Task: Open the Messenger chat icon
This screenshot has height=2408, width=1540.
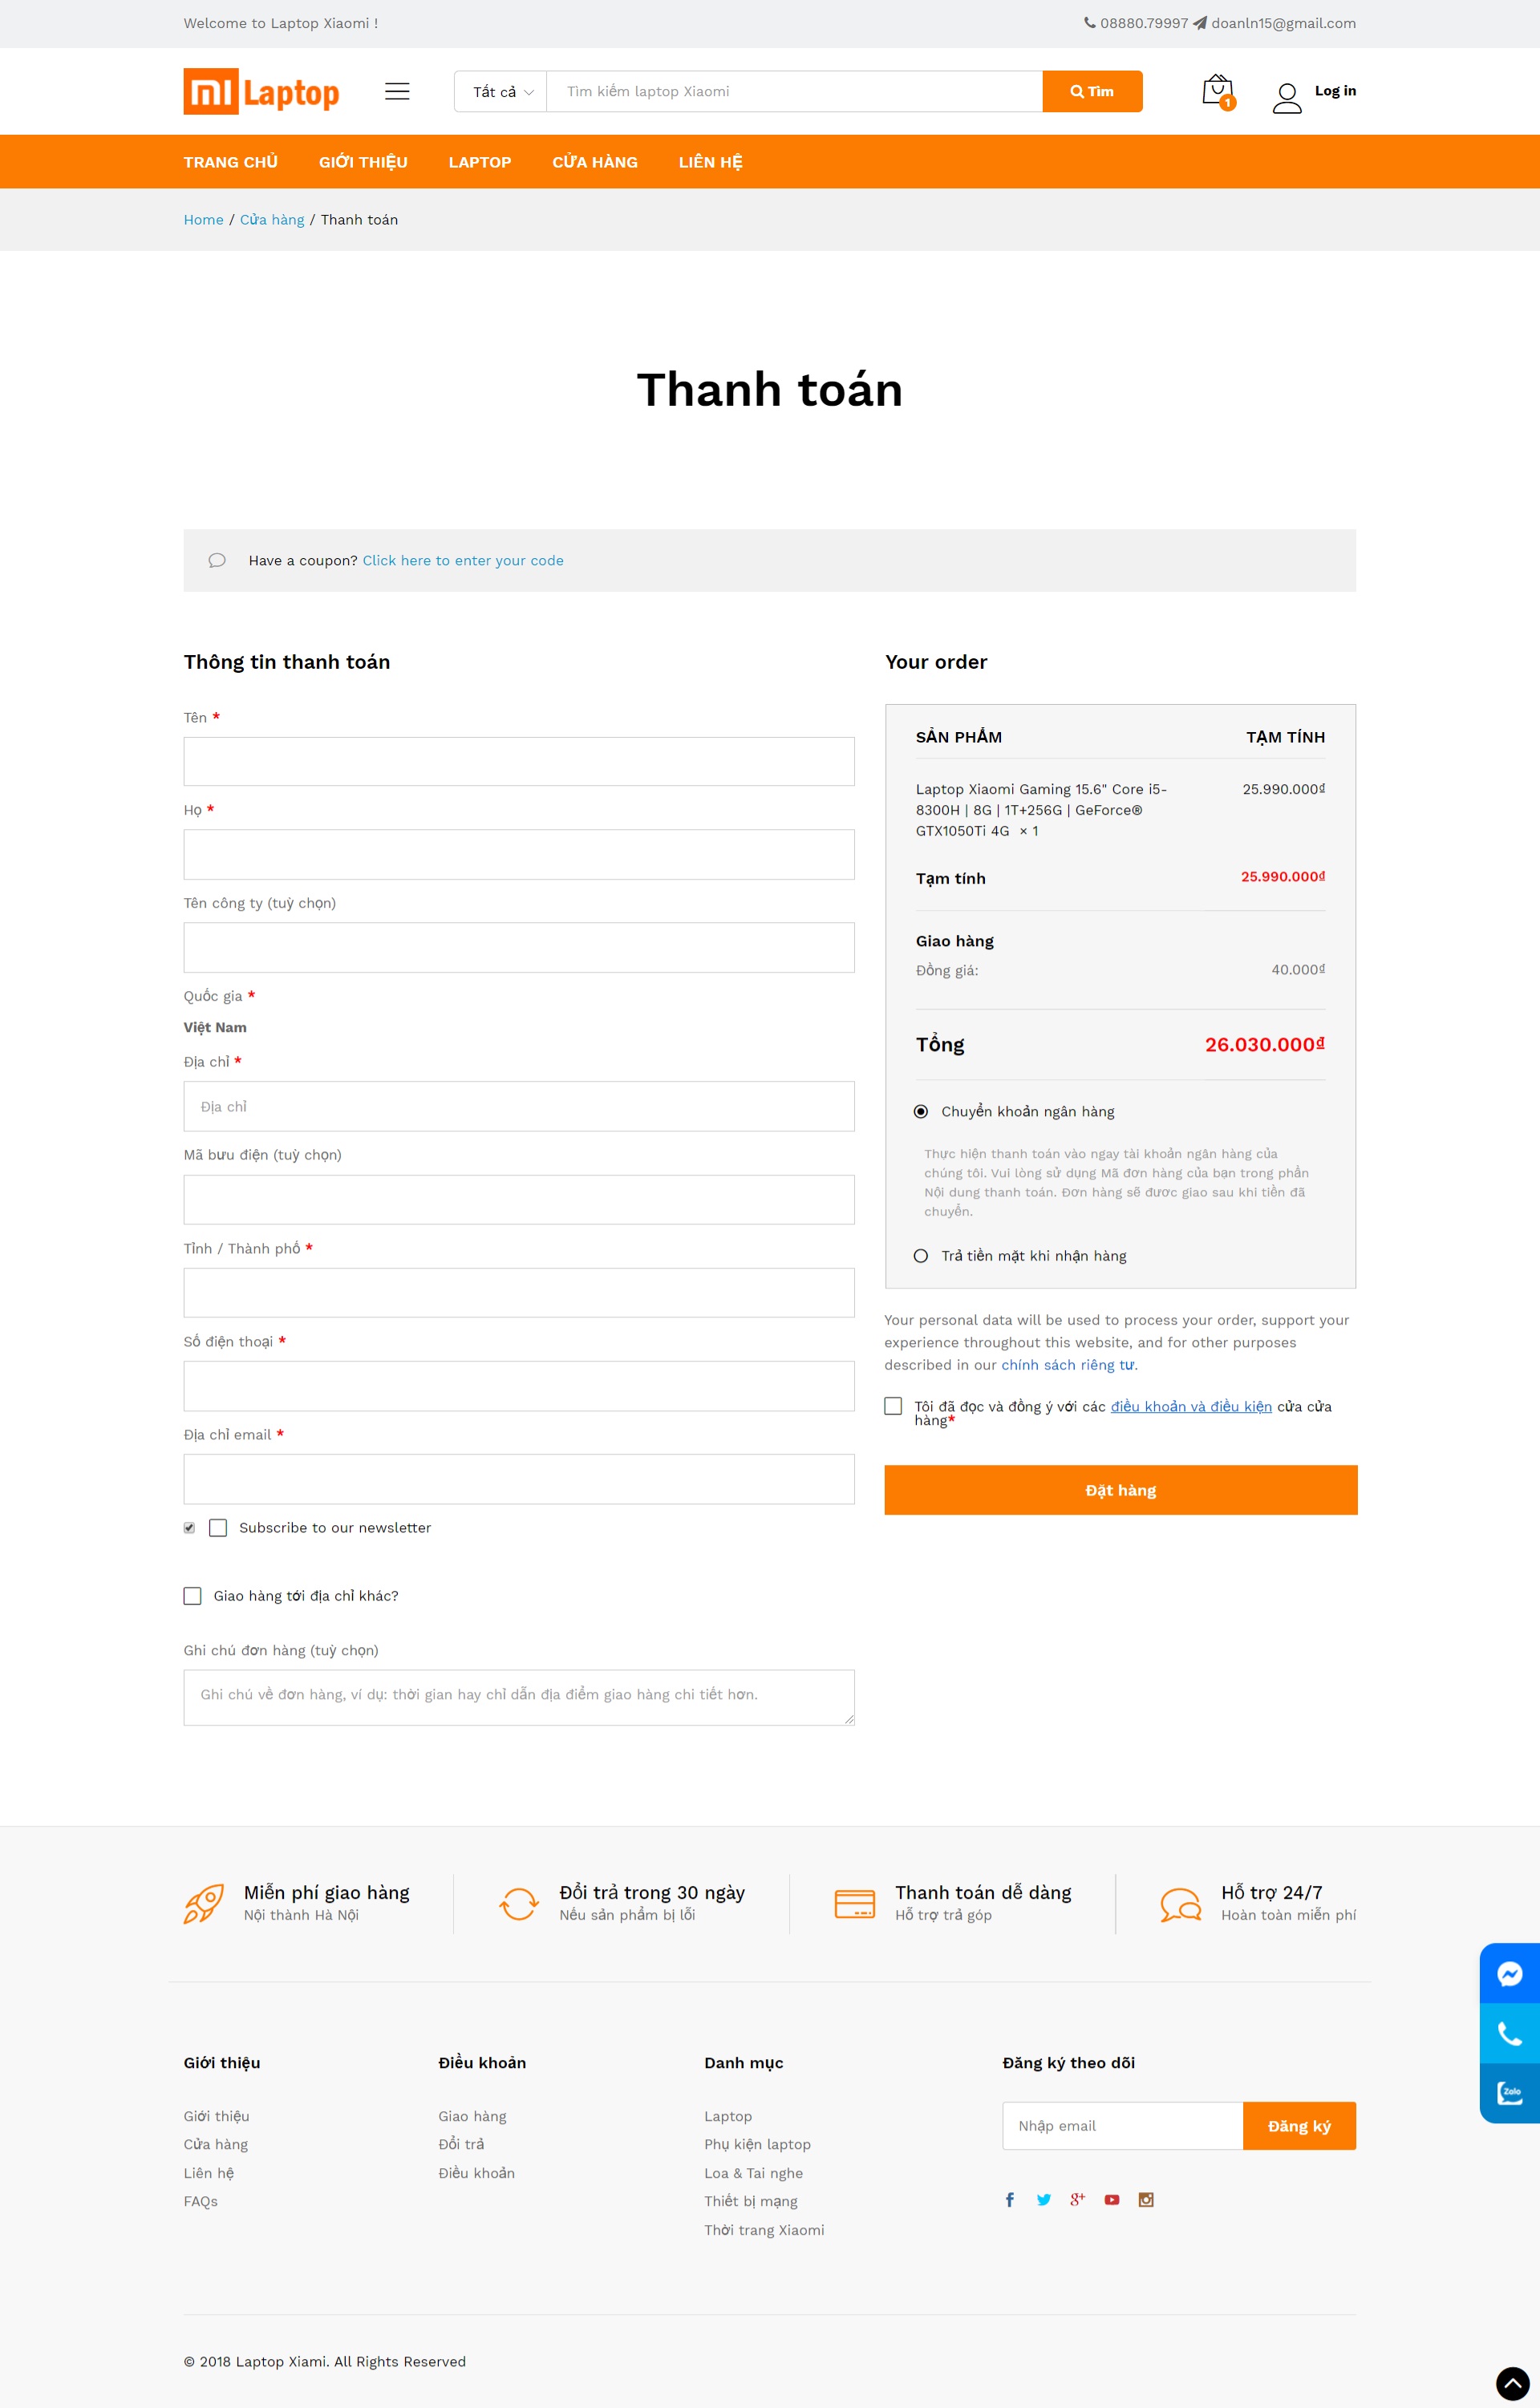Action: (x=1509, y=1973)
